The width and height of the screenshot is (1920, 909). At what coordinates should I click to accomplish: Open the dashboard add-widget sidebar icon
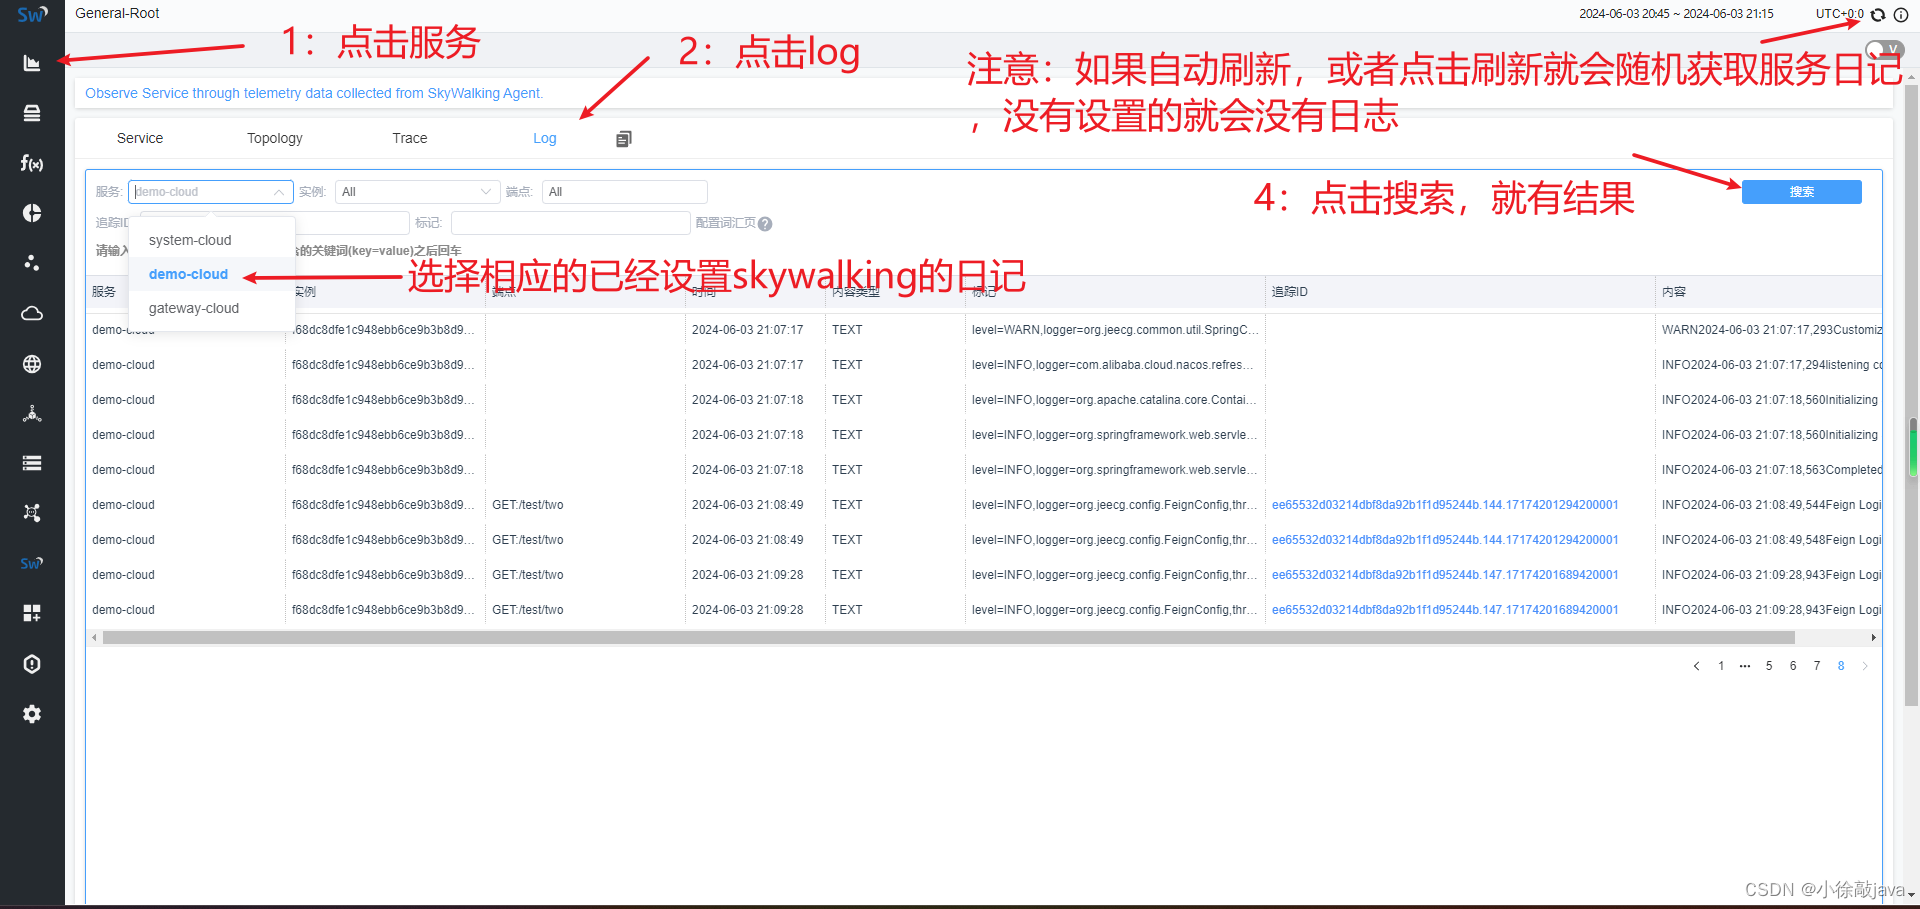pyautogui.click(x=32, y=613)
